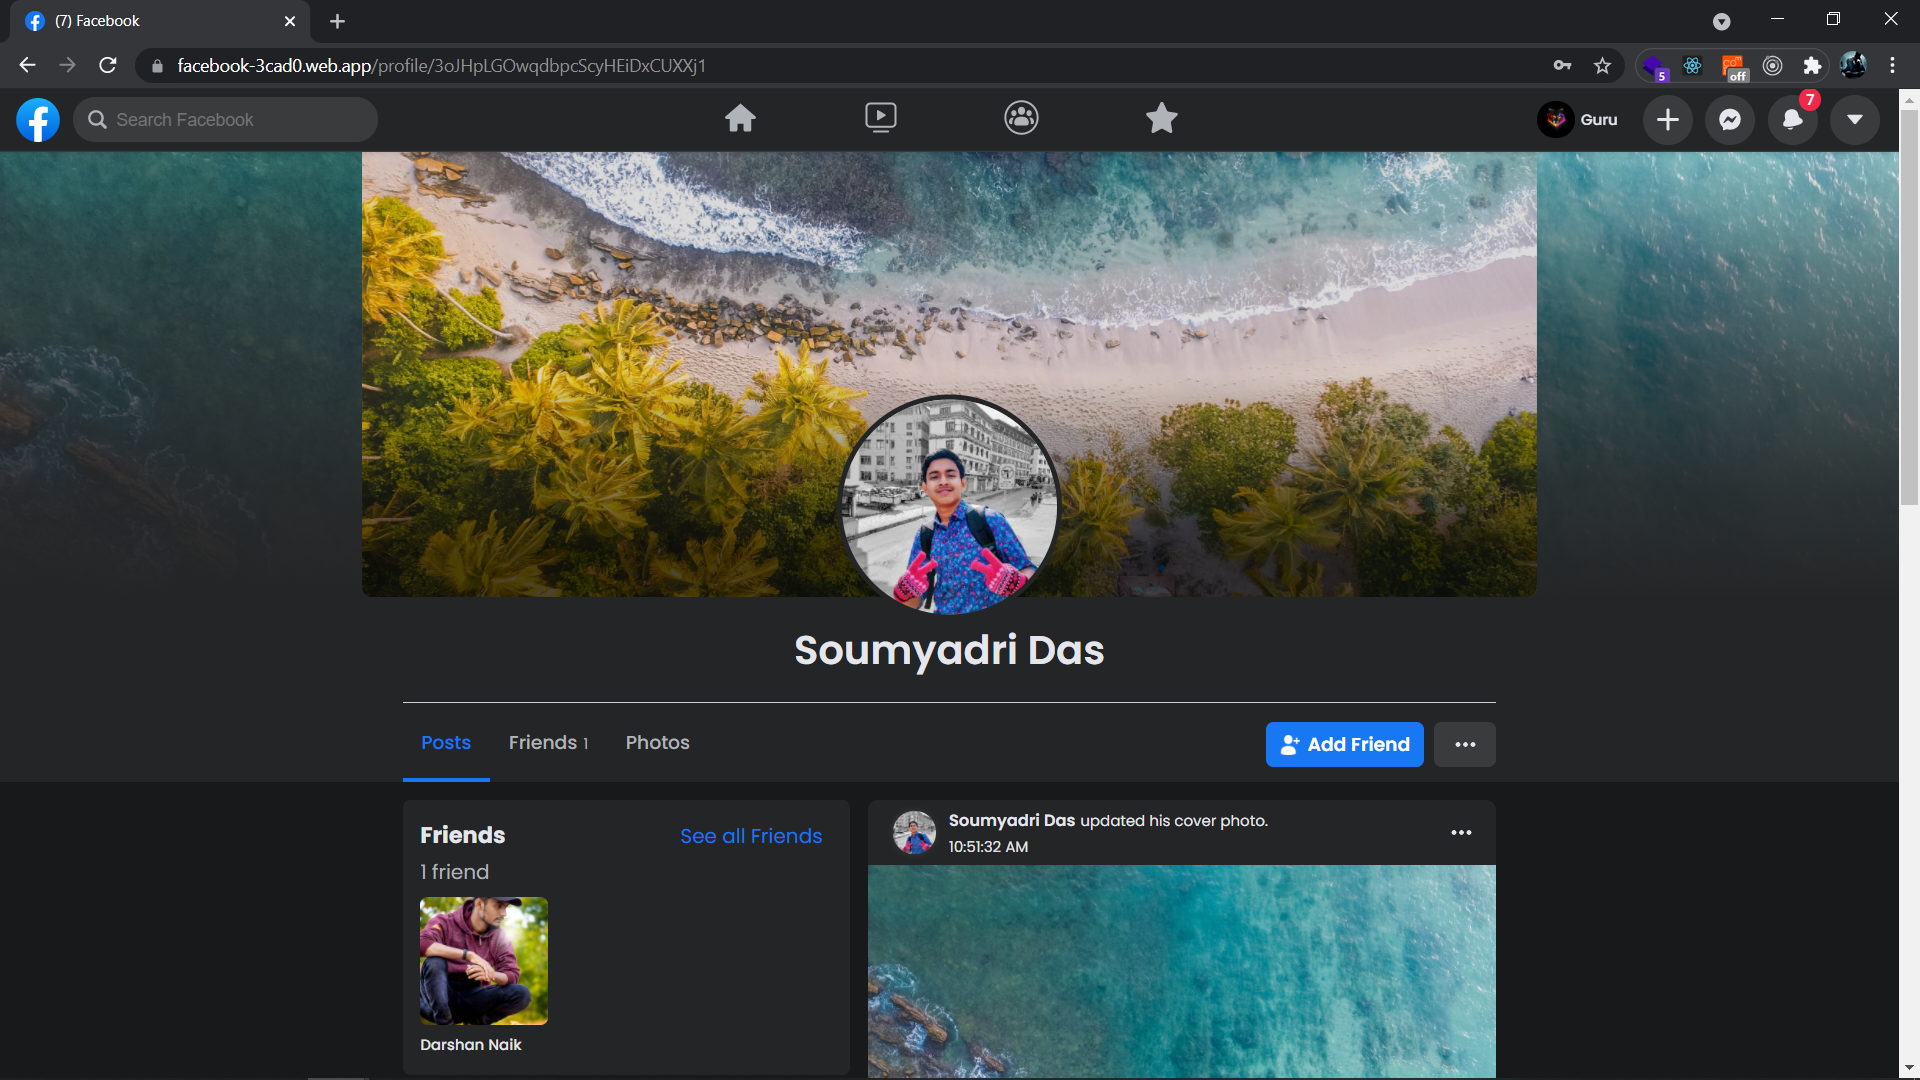
Task: Open the Groups icon
Action: 1021,119
